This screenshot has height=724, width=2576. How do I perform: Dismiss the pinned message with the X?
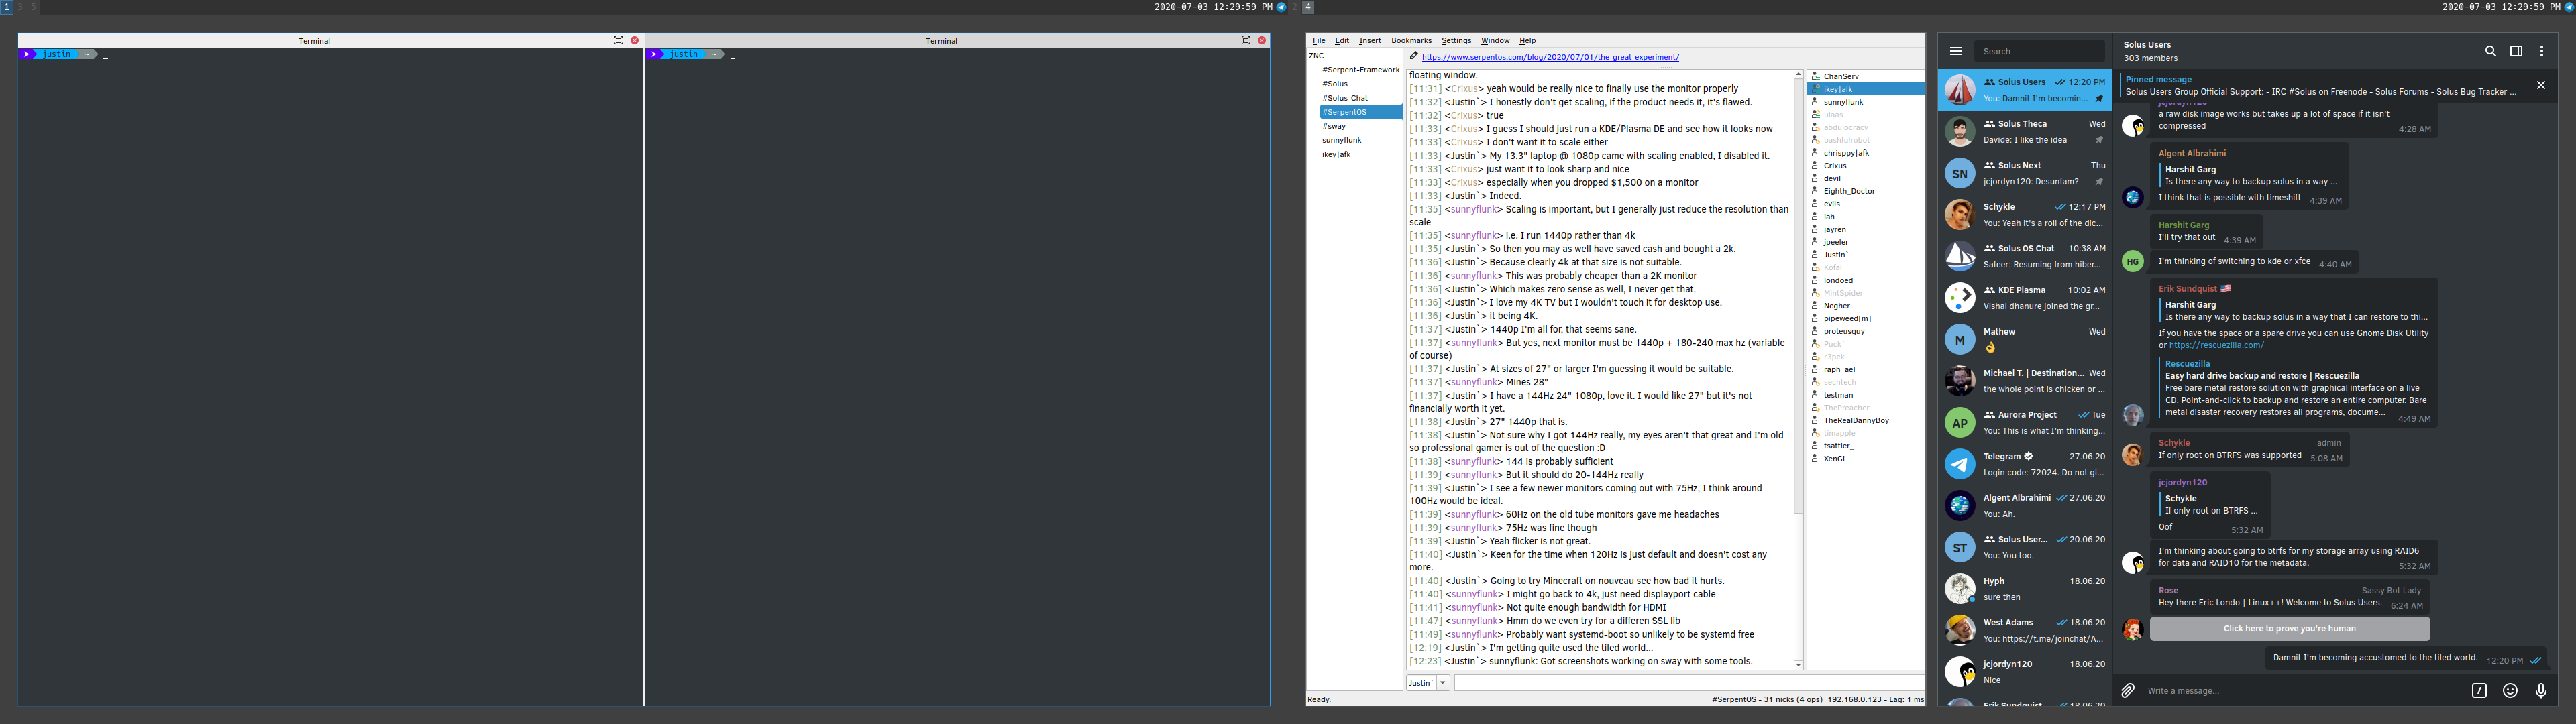[x=2540, y=86]
